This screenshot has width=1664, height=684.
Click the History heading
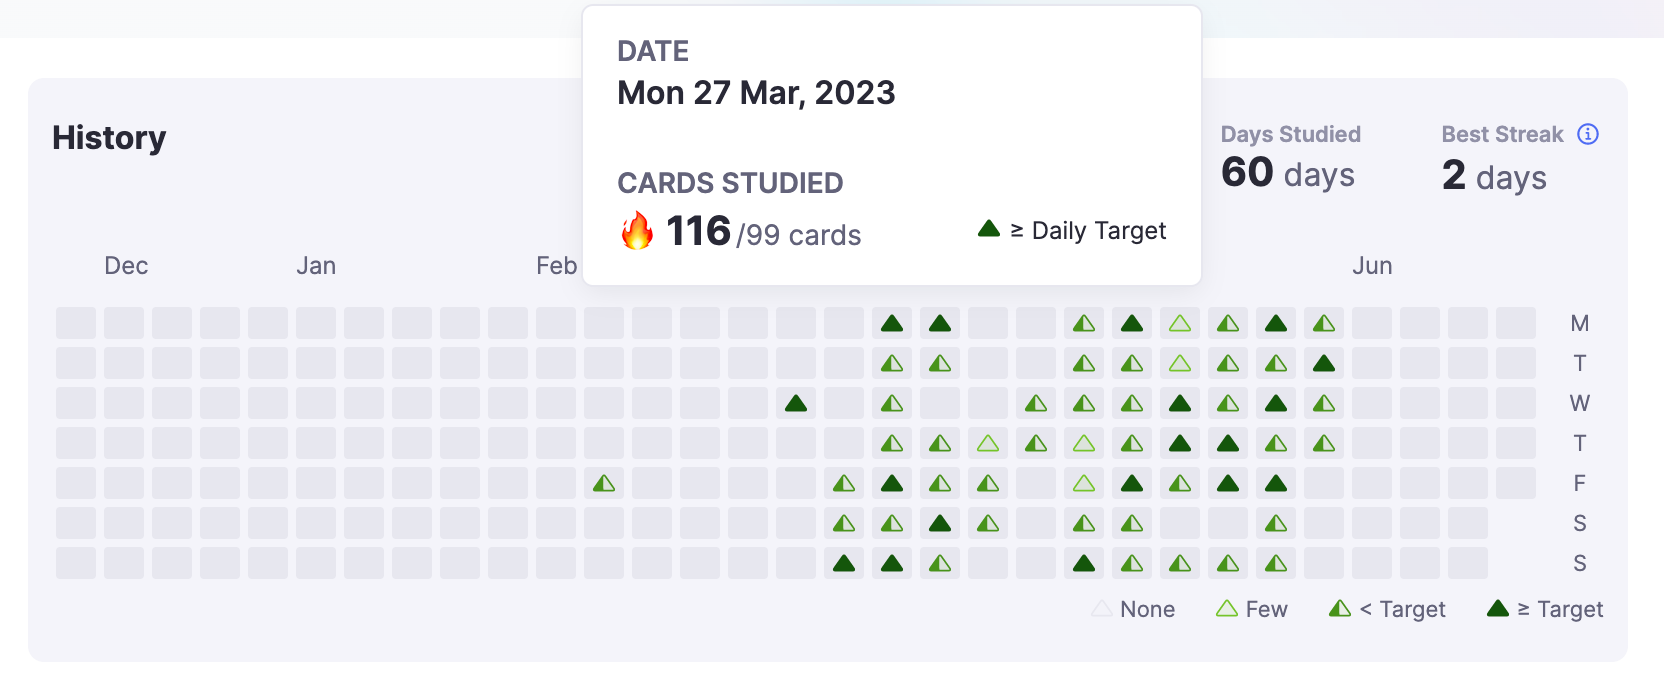(109, 138)
